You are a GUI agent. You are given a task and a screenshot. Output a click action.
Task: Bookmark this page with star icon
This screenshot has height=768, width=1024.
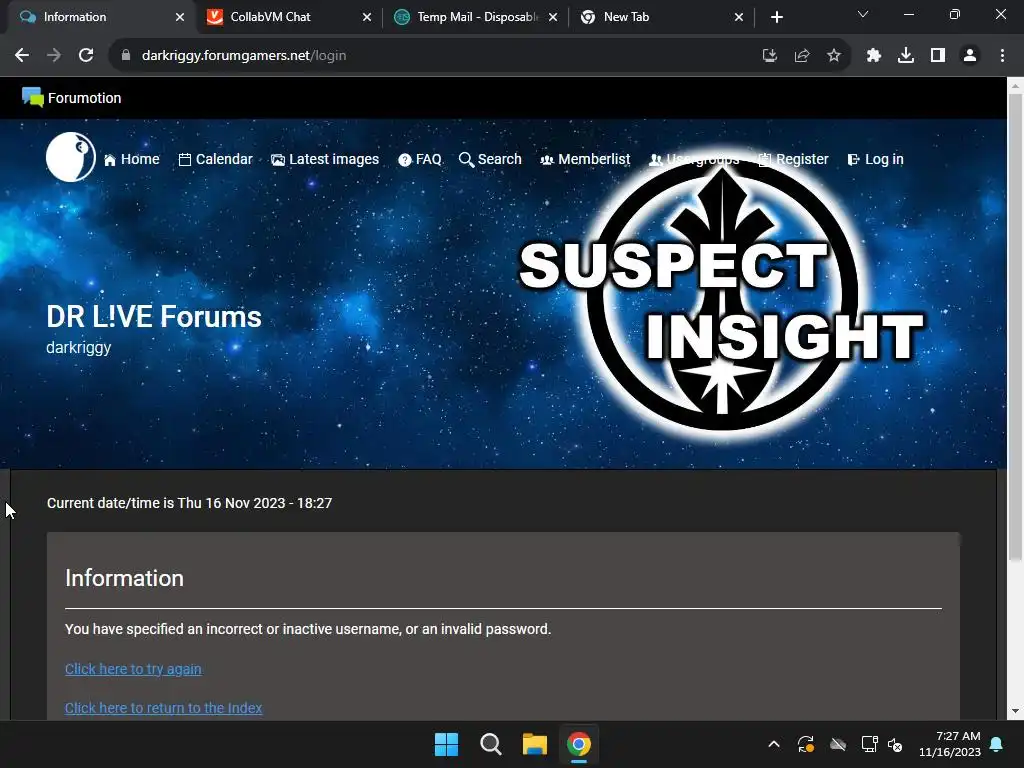pos(834,56)
